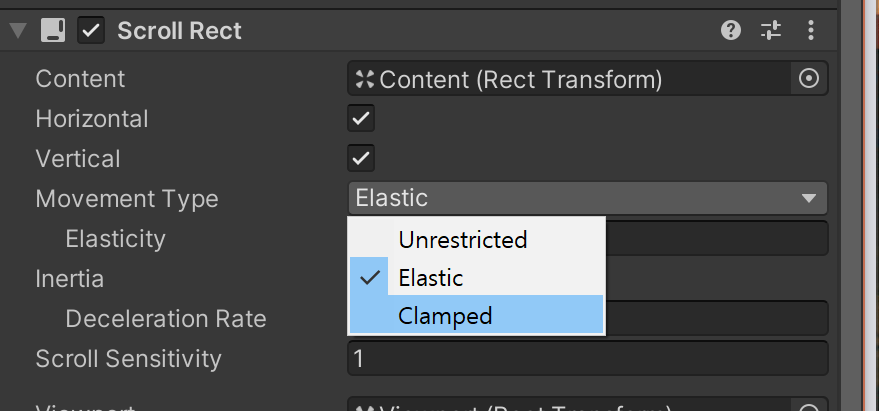Open Scroll Rect presets icon
The width and height of the screenshot is (879, 411).
click(770, 31)
